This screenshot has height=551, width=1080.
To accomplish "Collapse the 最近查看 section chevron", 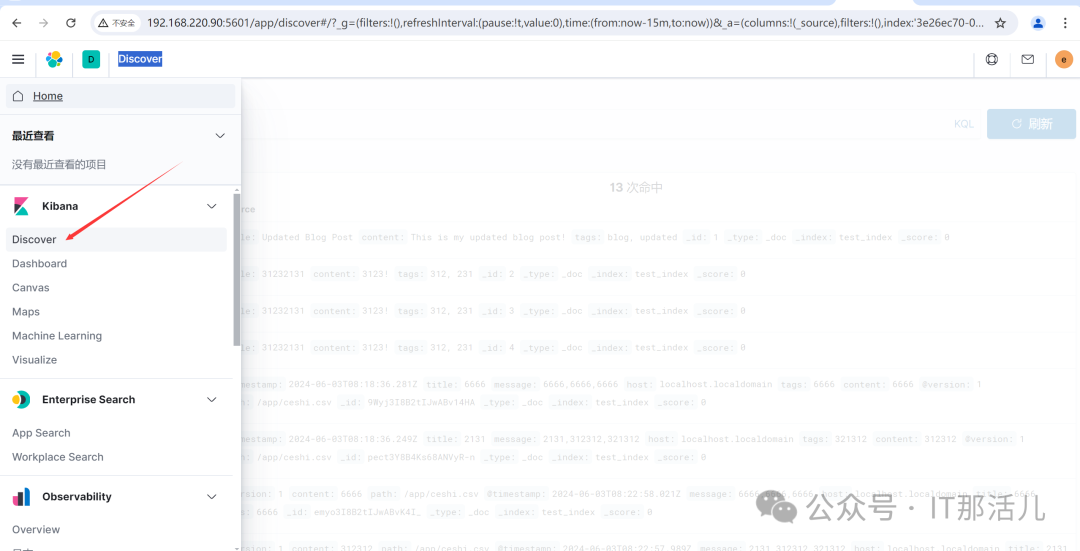I will [x=220, y=136].
